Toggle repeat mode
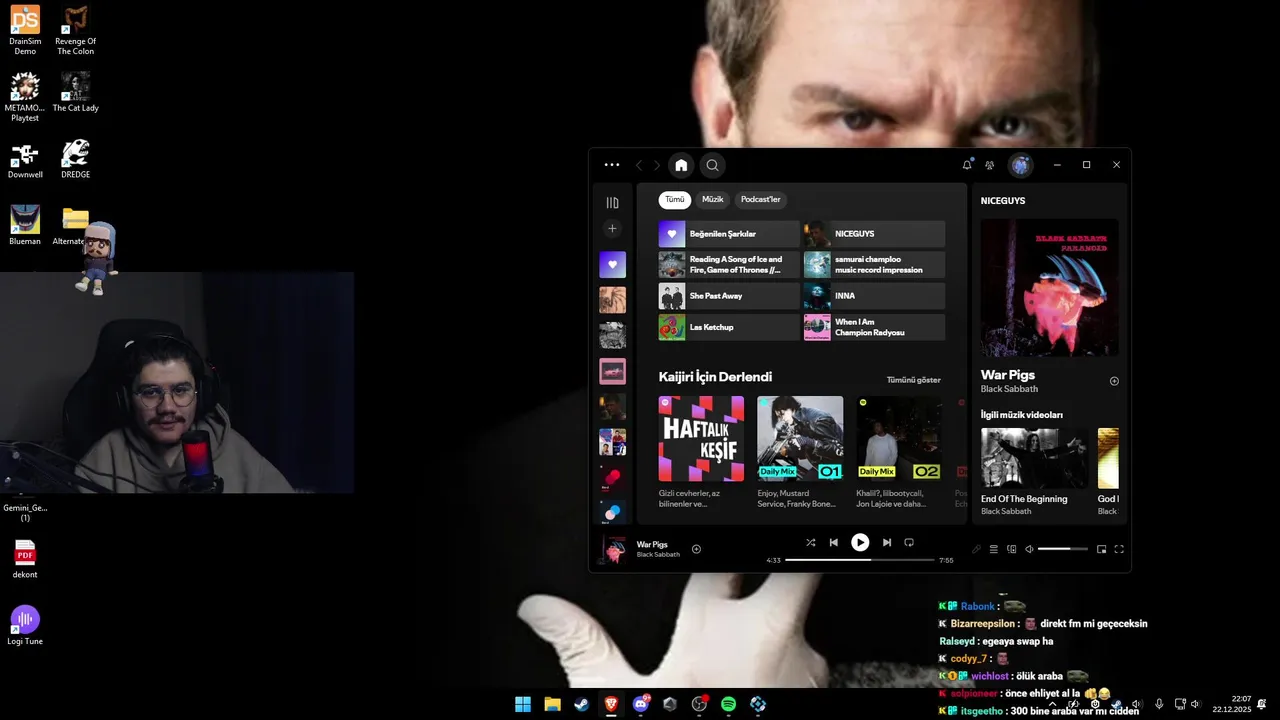 point(909,543)
